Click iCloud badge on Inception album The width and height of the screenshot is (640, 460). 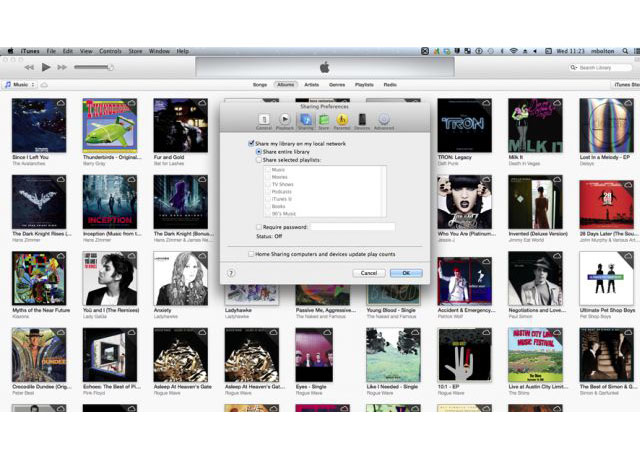coord(131,180)
